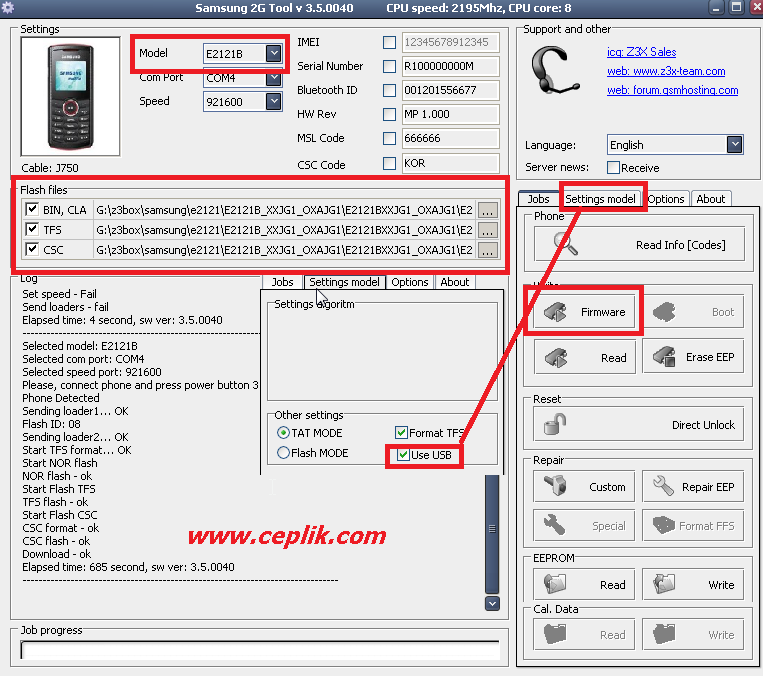Open the About tab above the log
The image size is (763, 676).
pos(454,282)
